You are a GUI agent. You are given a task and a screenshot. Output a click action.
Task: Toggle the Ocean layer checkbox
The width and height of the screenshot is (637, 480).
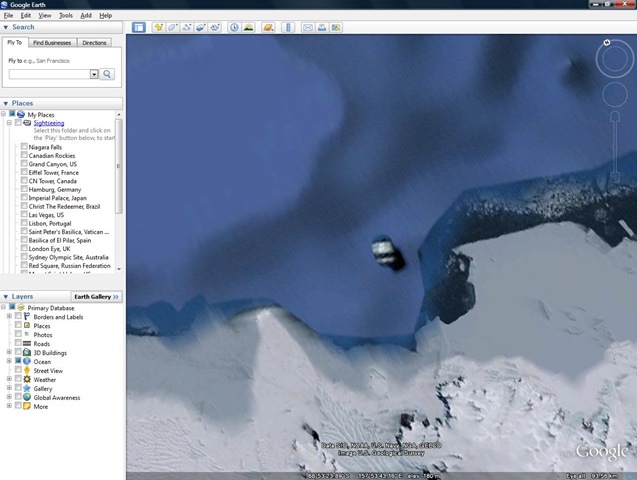coord(18,360)
